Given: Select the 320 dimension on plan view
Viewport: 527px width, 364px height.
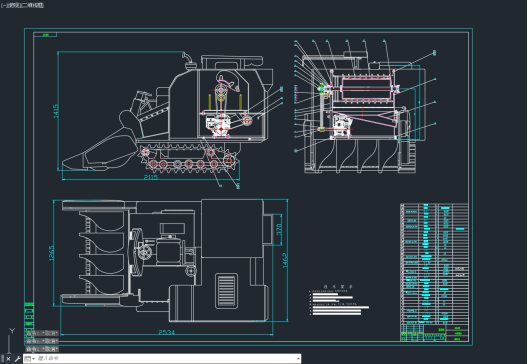Looking at the screenshot, I should click(x=279, y=229).
